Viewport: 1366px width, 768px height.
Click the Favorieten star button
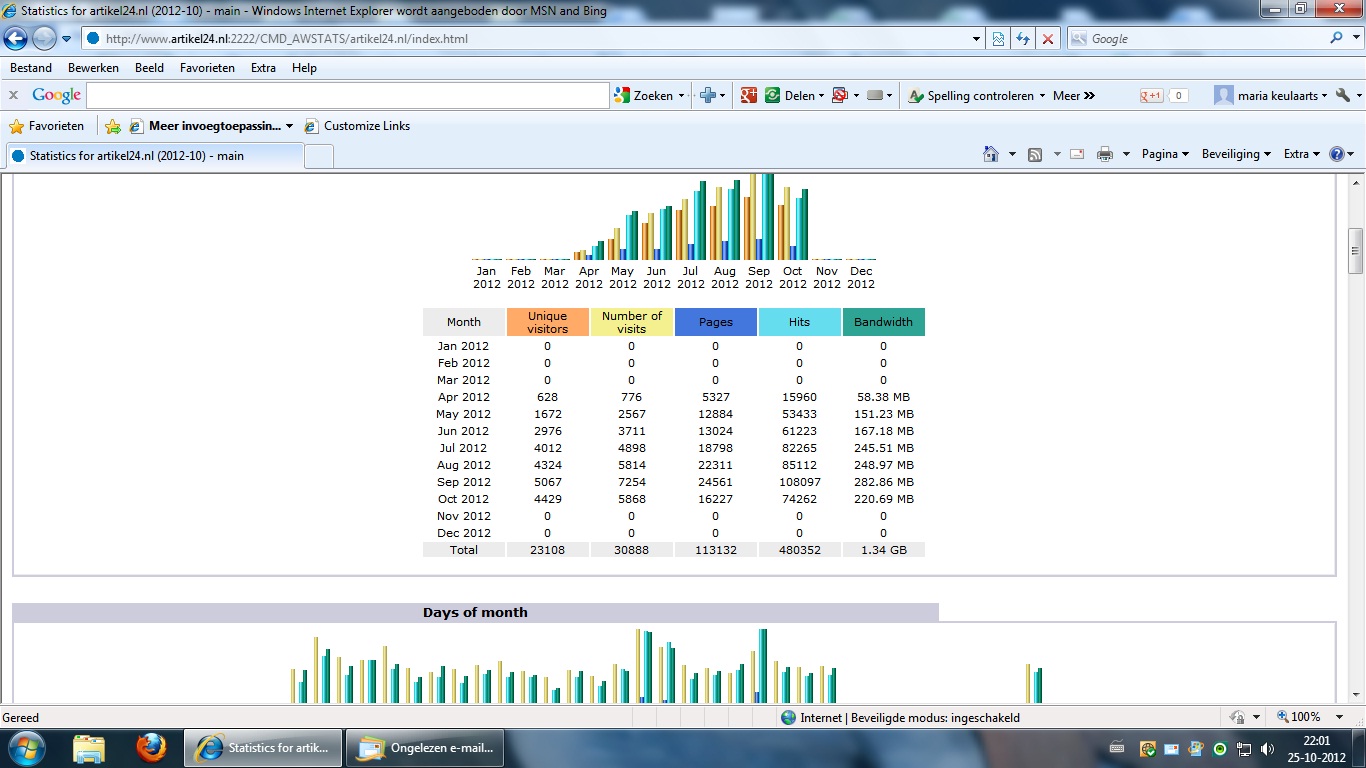click(x=47, y=126)
